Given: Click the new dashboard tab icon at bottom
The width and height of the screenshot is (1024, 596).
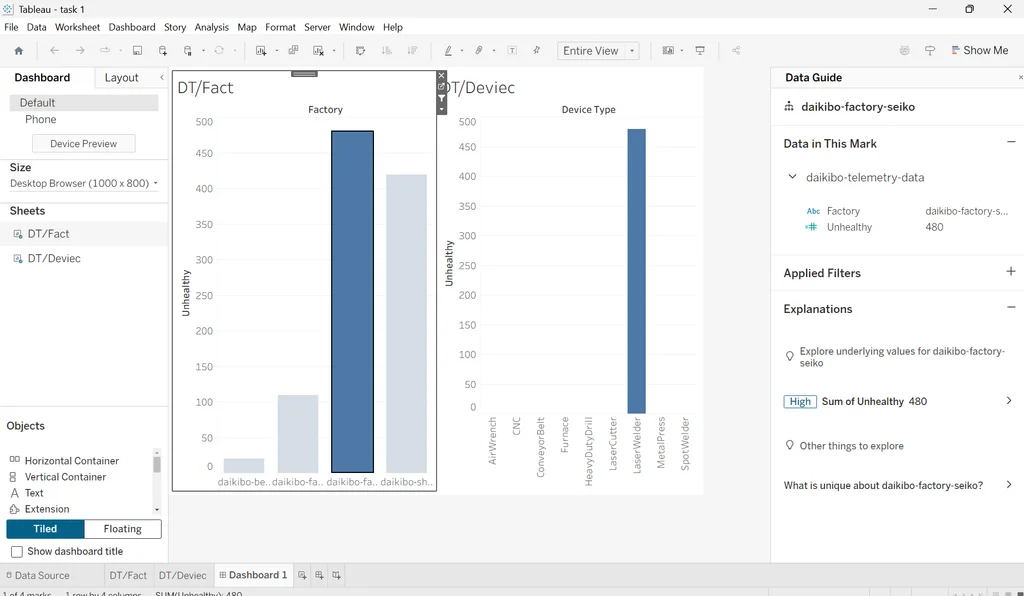Looking at the screenshot, I should click(319, 575).
